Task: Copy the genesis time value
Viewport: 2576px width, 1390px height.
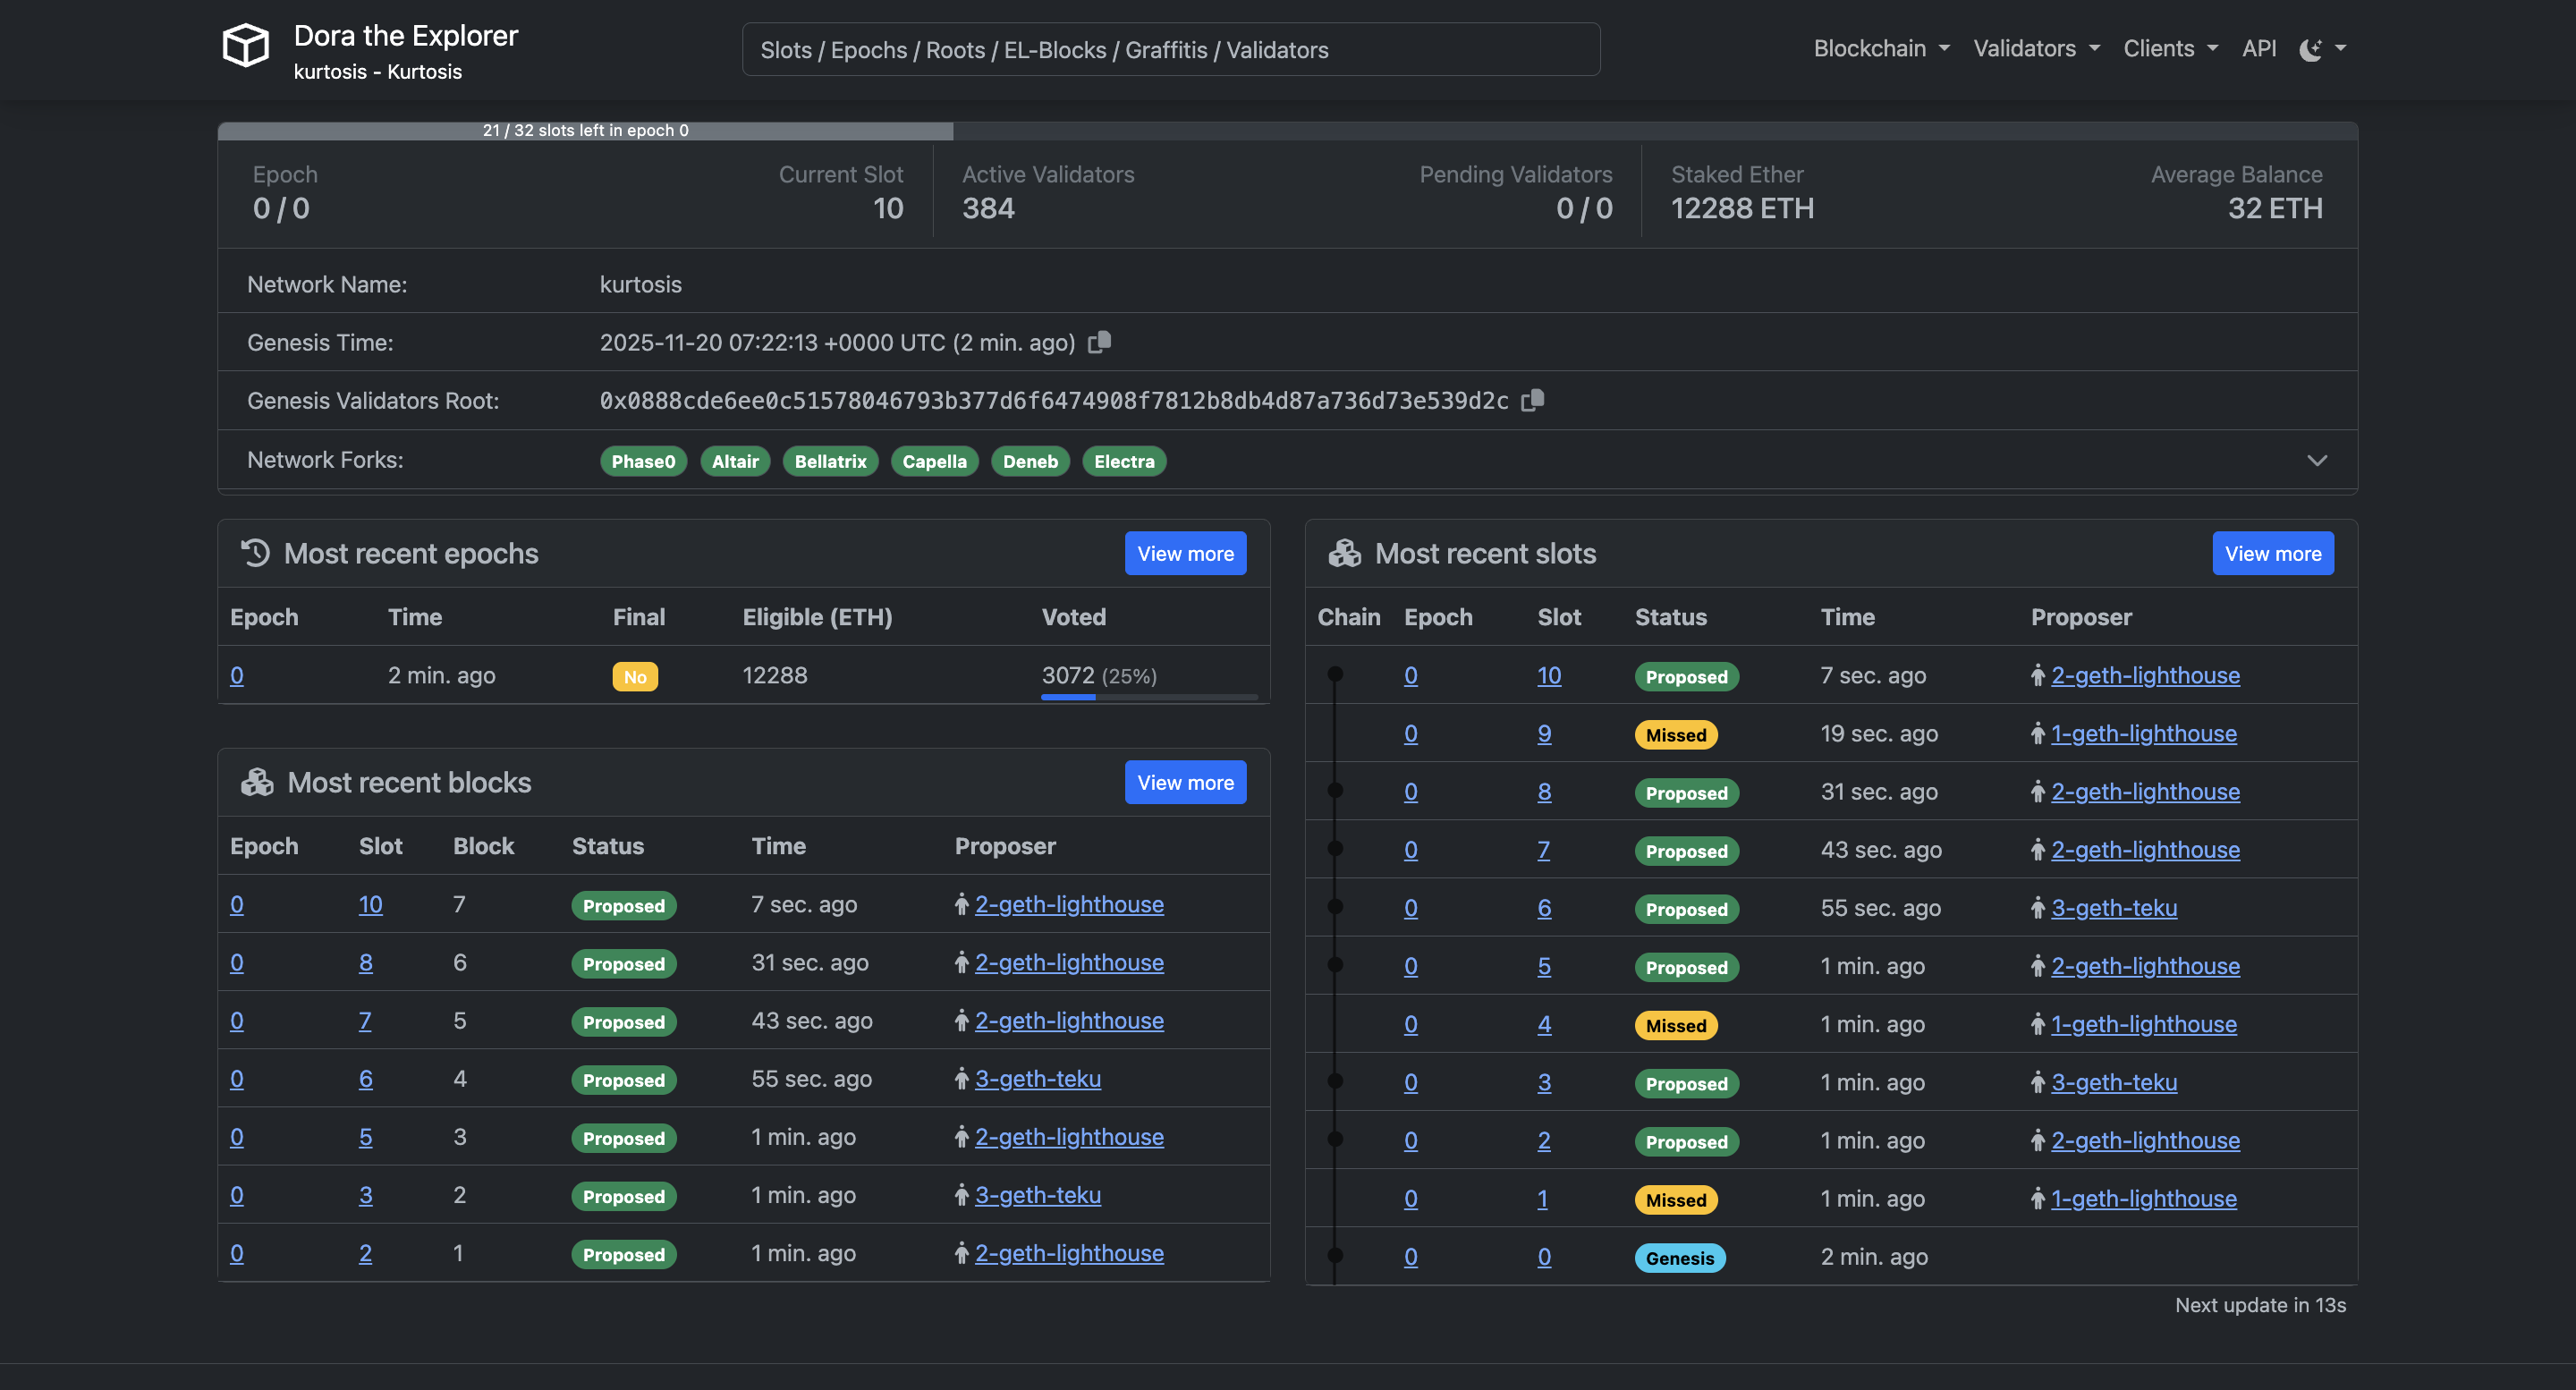Action: (1099, 342)
